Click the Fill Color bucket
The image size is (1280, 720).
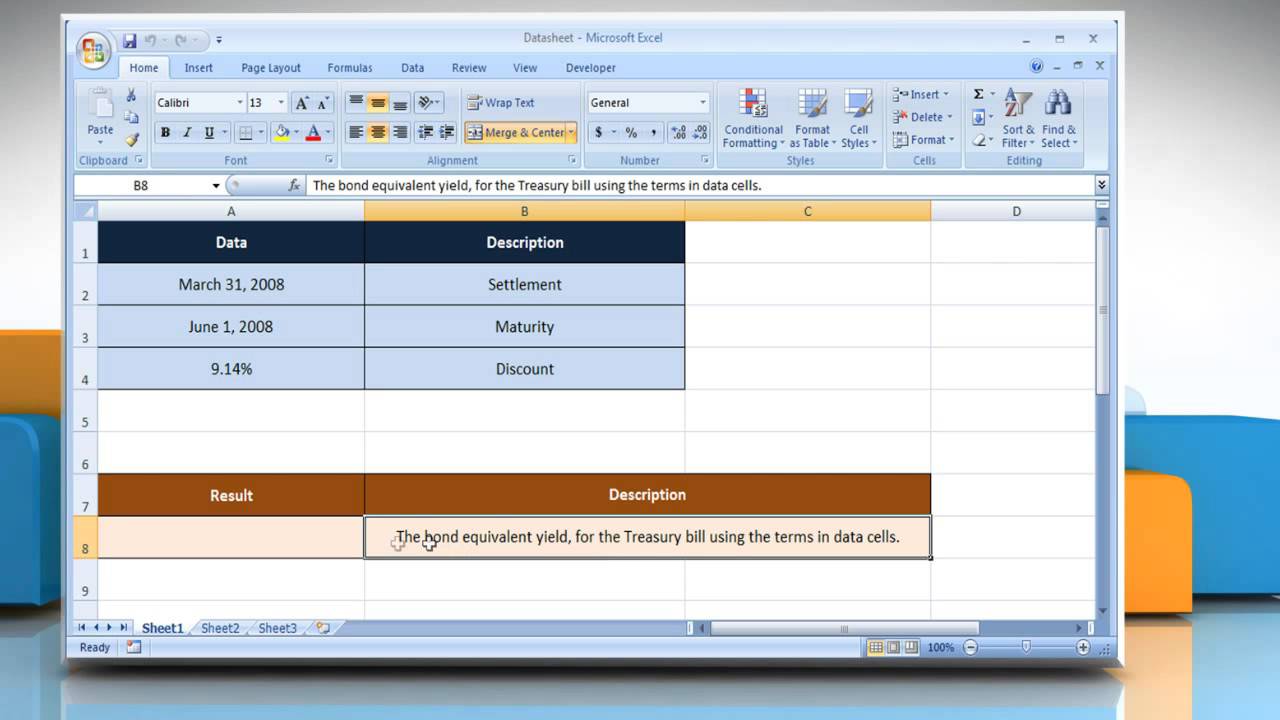(282, 133)
